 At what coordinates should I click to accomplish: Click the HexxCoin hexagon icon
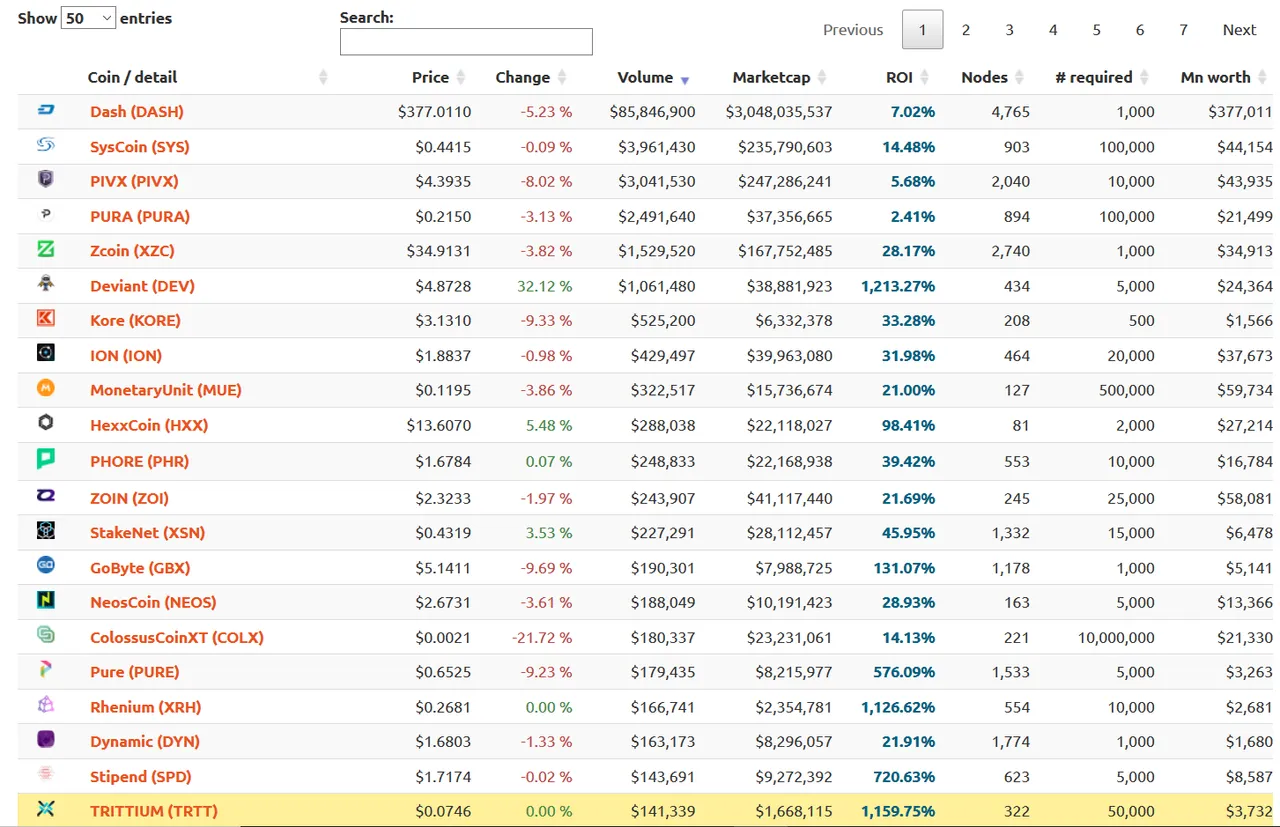[45, 423]
